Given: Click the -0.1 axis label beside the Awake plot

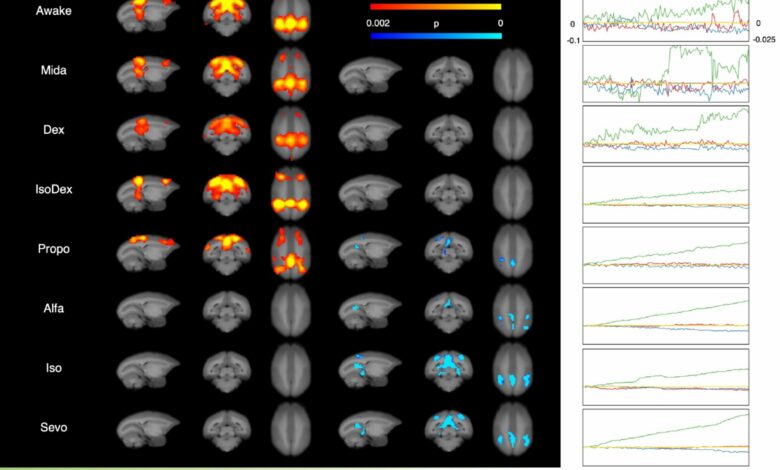Looking at the screenshot, I should pyautogui.click(x=573, y=40).
